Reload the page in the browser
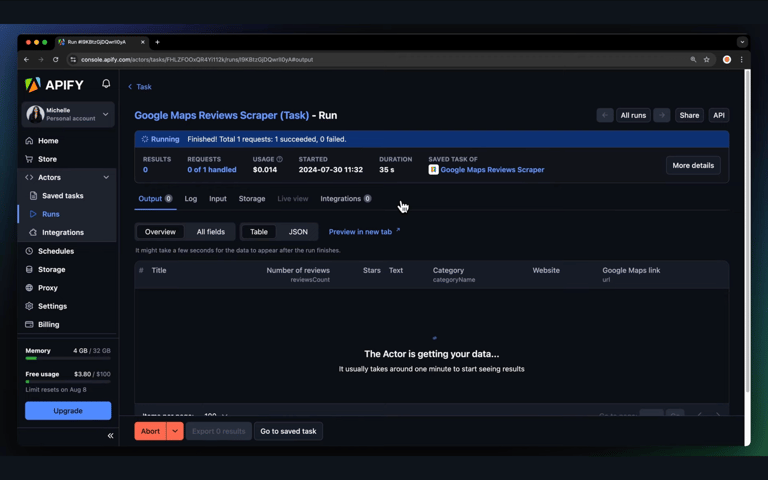This screenshot has width=768, height=480. coord(55,60)
